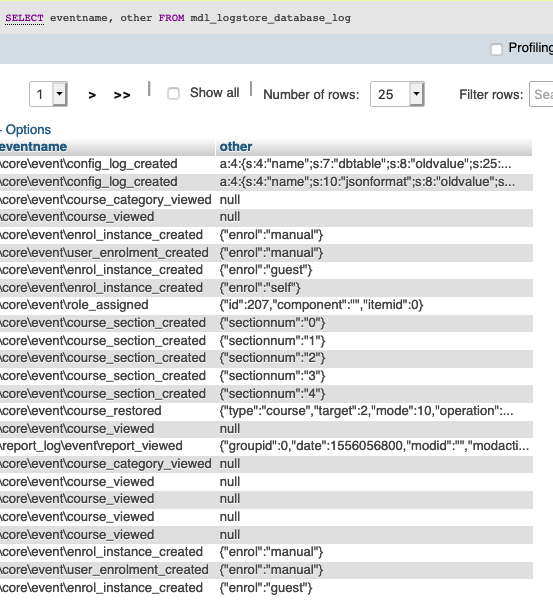This screenshot has height=605, width=553.
Task: Enable the Show all checkbox
Action: [x=173, y=93]
